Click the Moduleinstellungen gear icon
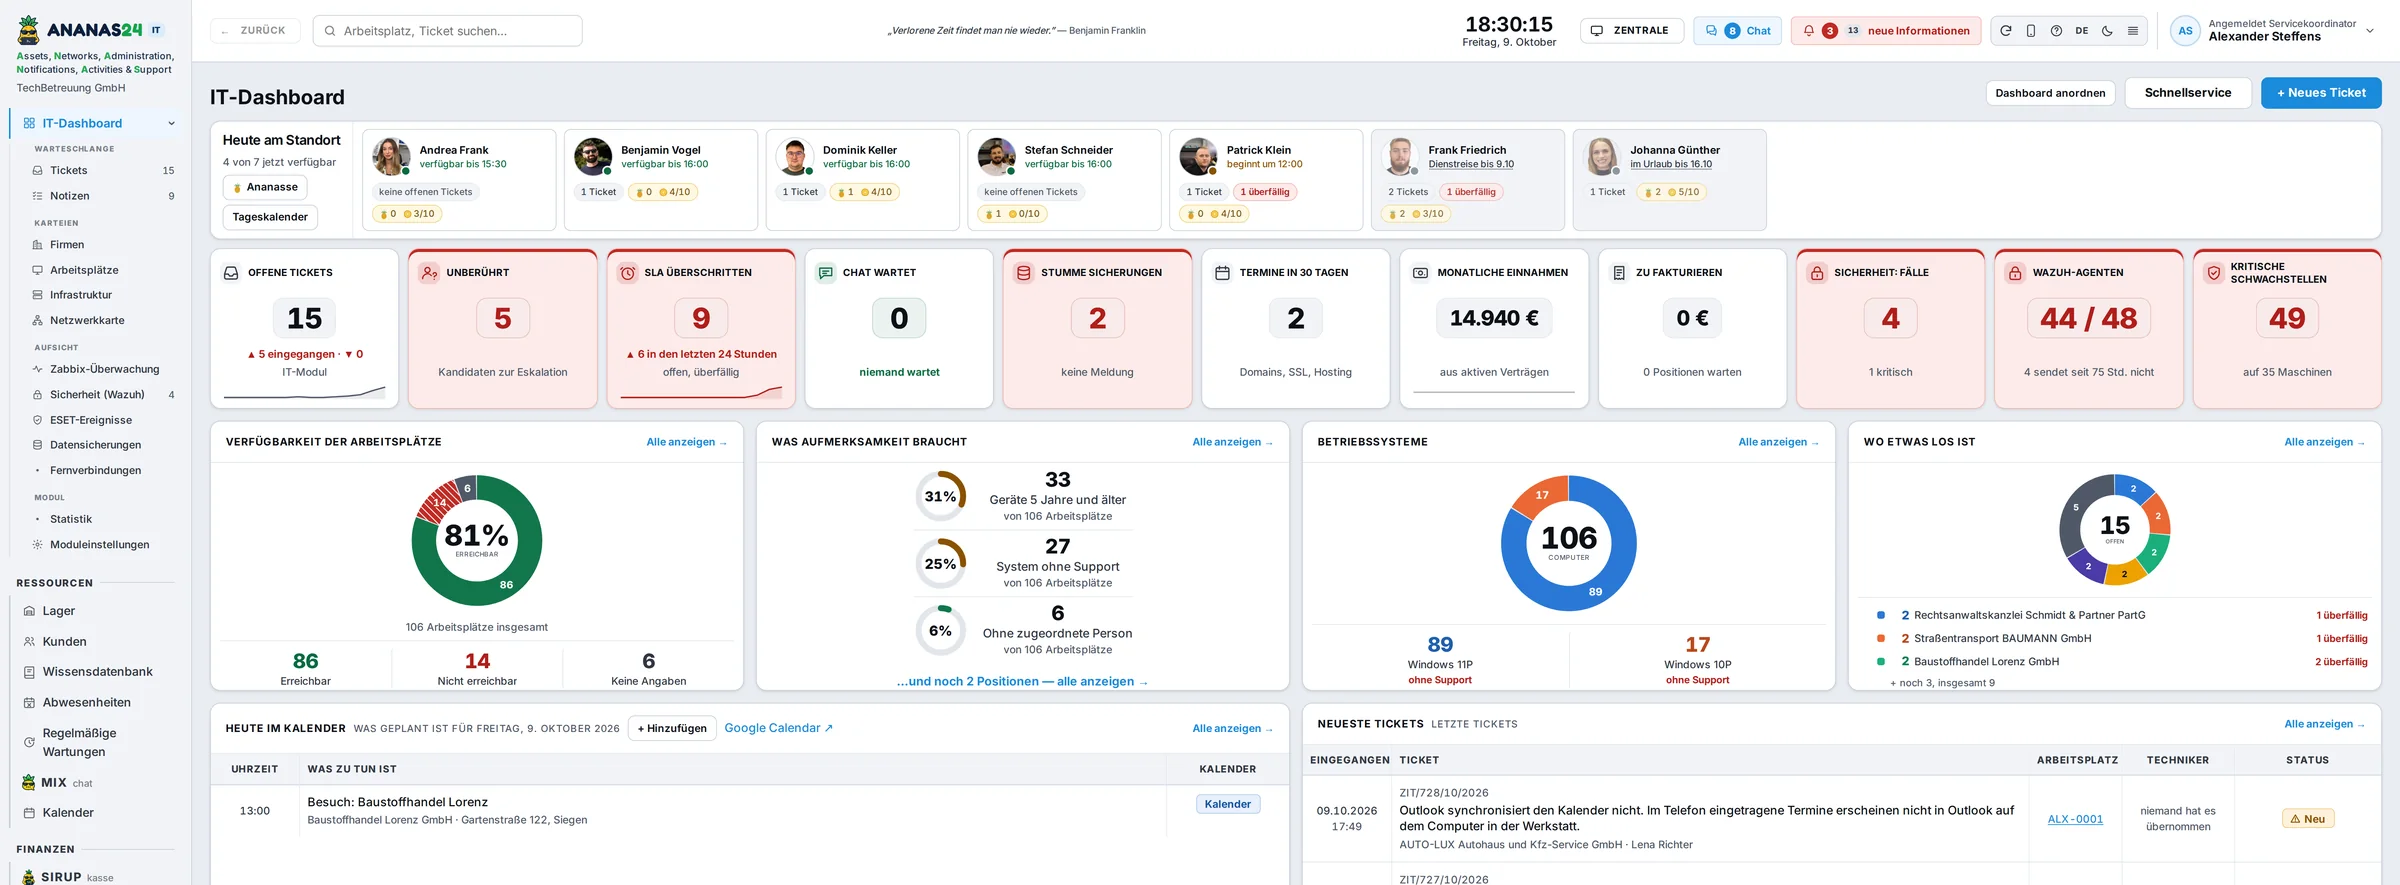2400x885 pixels. click(x=38, y=545)
